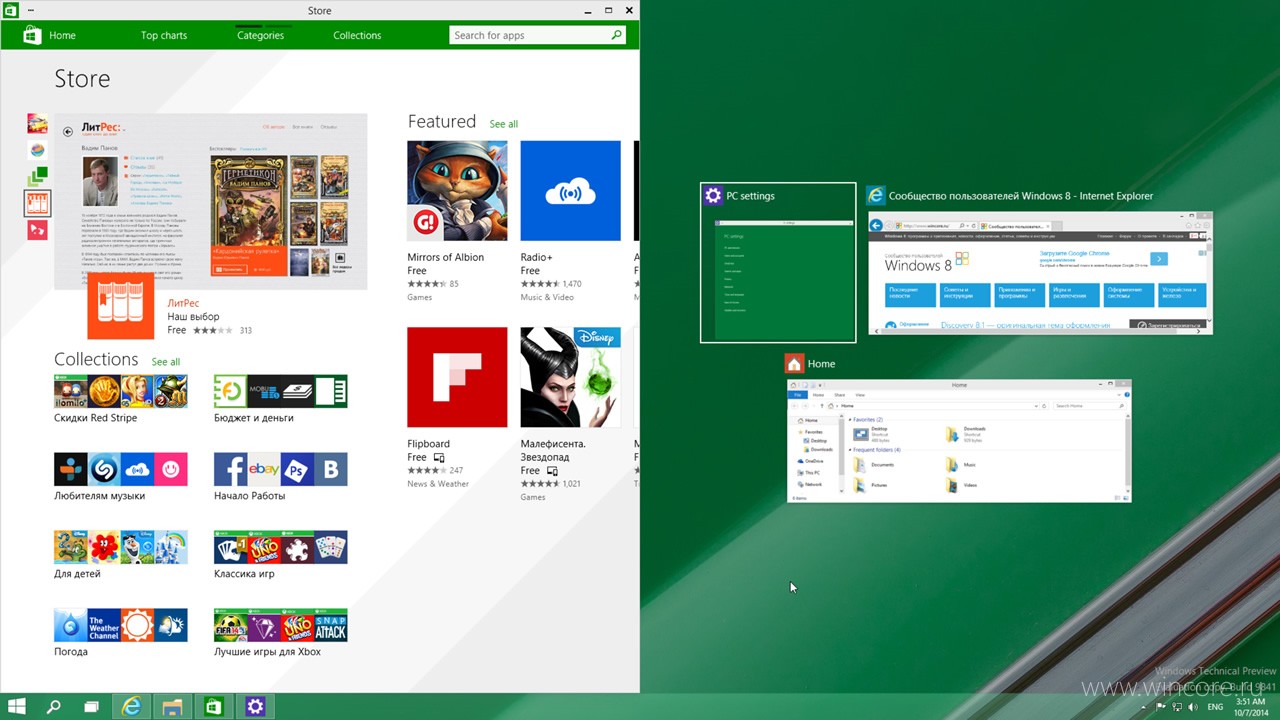Click the Radio+ title text
The image size is (1280, 720).
[536, 257]
